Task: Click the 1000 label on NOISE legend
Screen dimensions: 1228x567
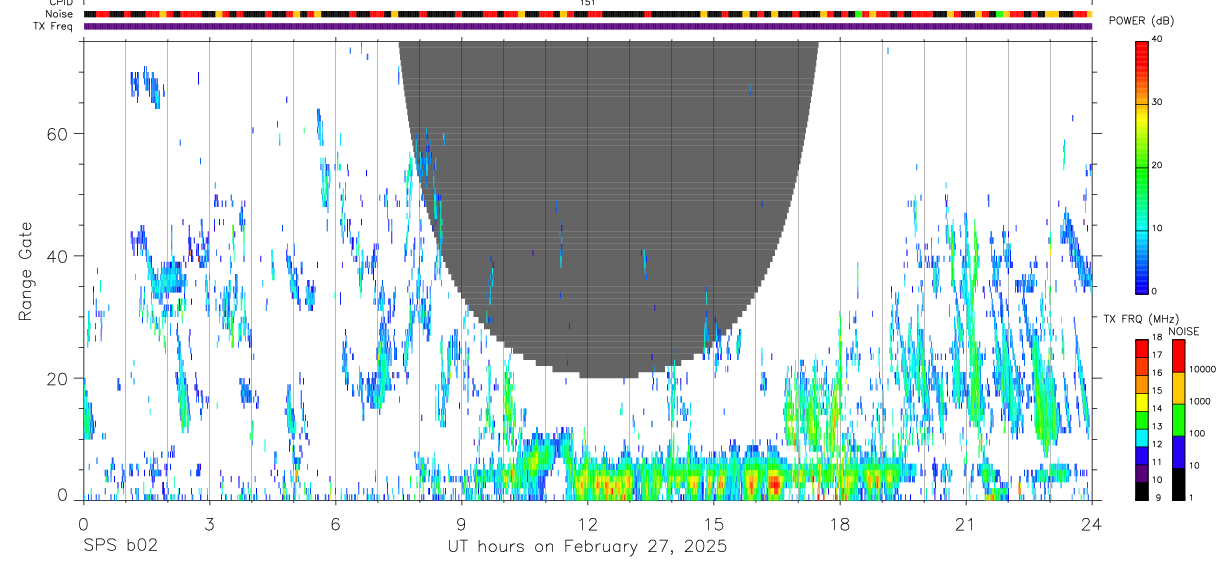Action: [1199, 401]
